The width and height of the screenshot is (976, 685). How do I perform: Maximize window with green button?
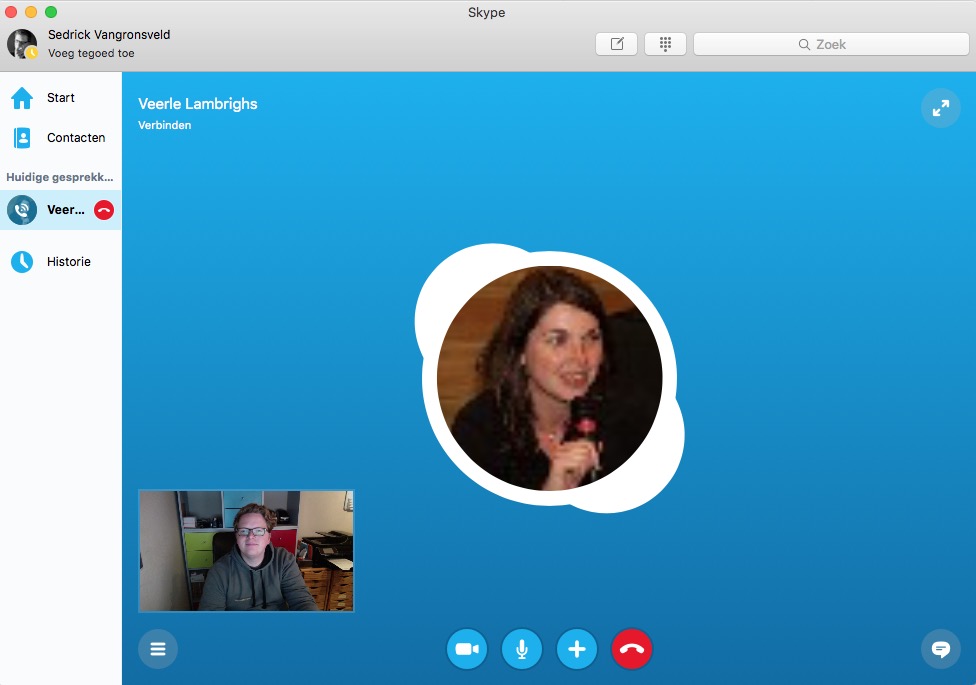point(51,12)
